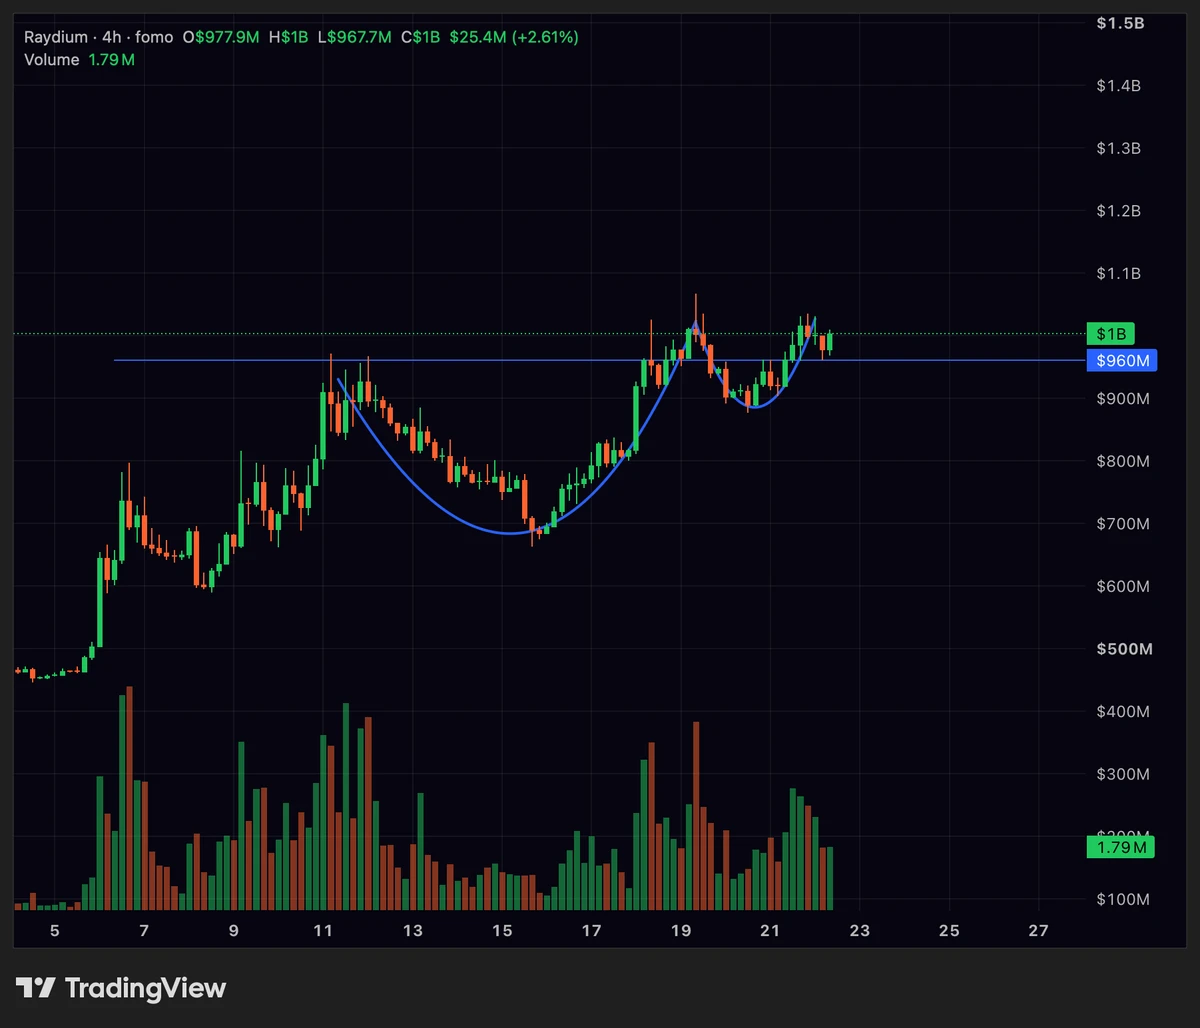Click date label 25 on time axis
This screenshot has width=1200, height=1028.
pyautogui.click(x=949, y=931)
